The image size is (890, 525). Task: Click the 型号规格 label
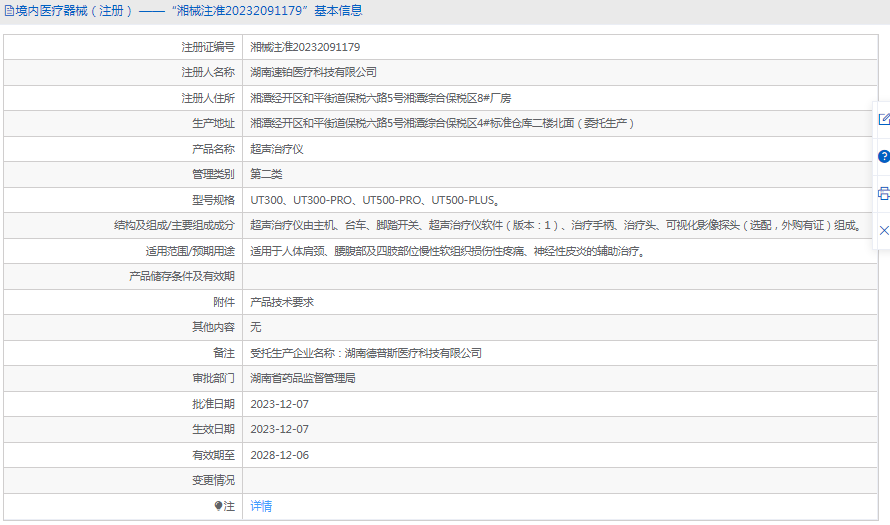tap(213, 200)
